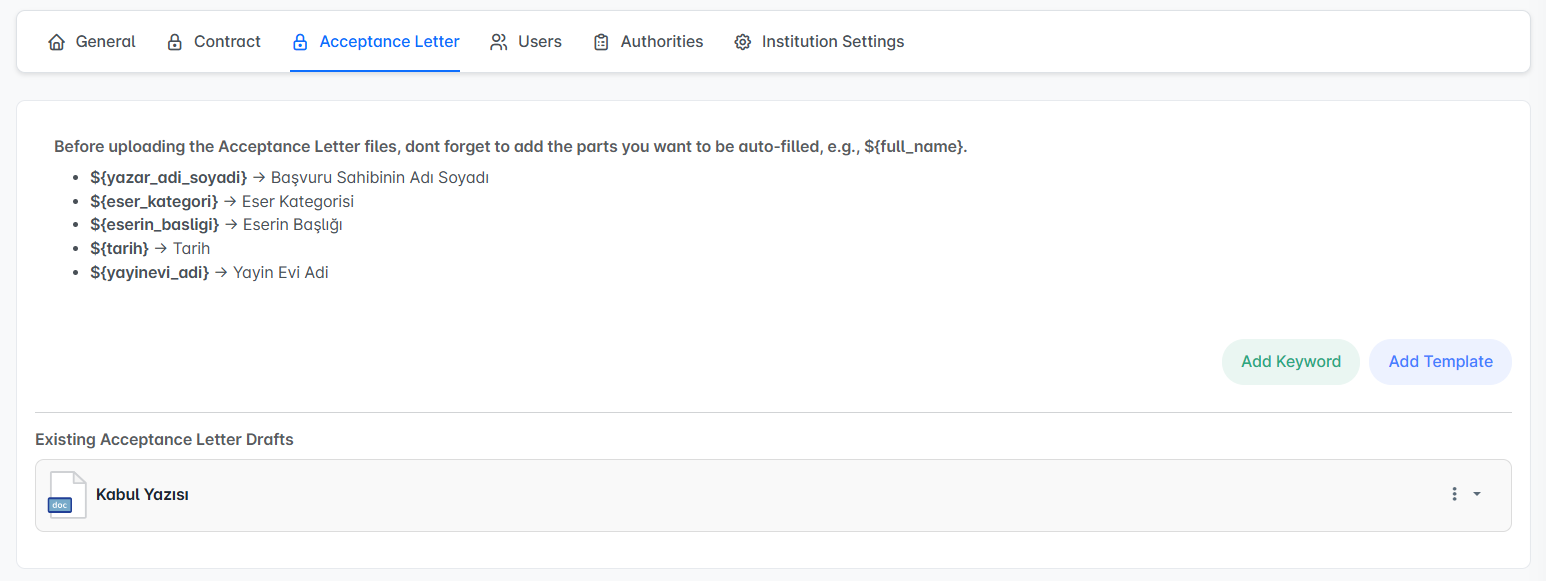Select the Acceptance Letter tab label

[389, 42]
